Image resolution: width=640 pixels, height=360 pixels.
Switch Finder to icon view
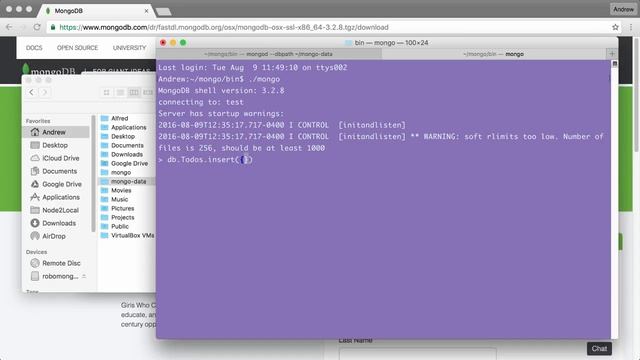pos(107,92)
